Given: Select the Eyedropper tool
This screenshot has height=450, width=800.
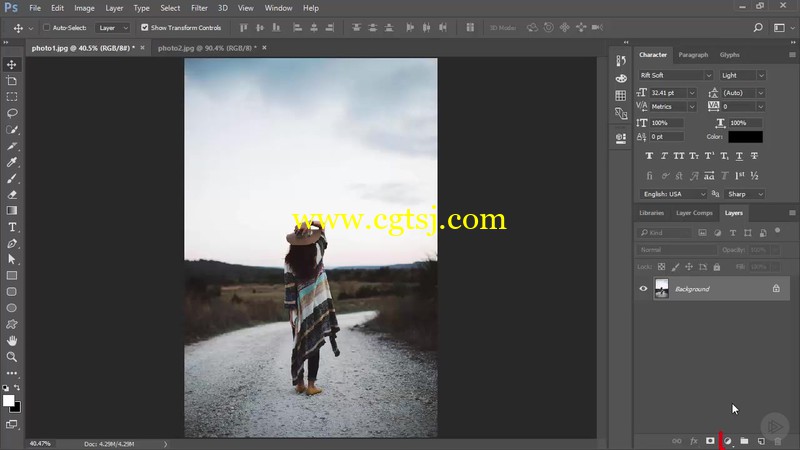Looking at the screenshot, I should pos(12,162).
